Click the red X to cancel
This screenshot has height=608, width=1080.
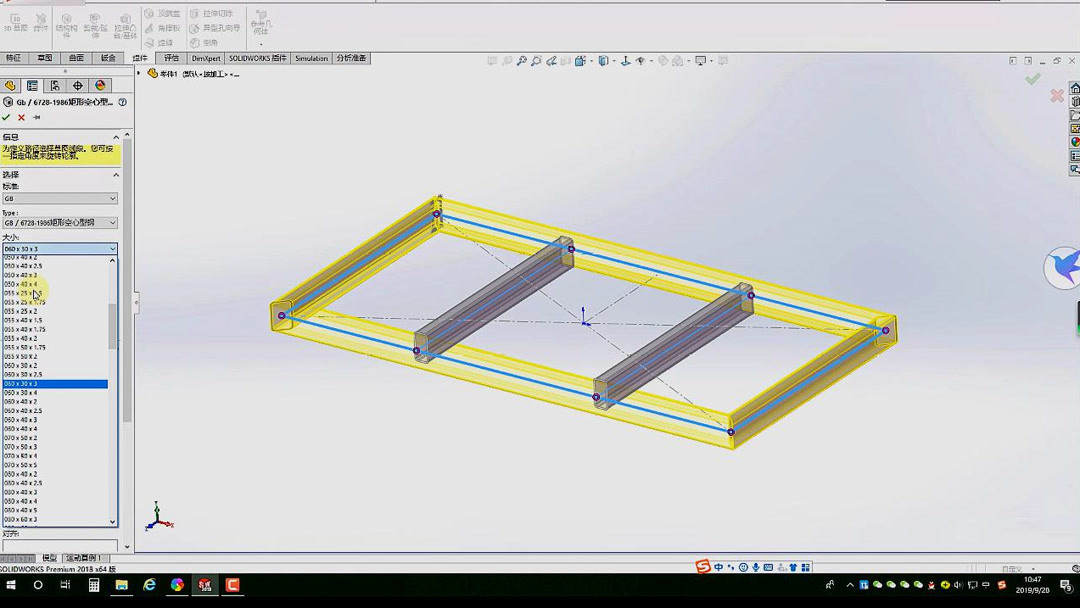click(22, 117)
